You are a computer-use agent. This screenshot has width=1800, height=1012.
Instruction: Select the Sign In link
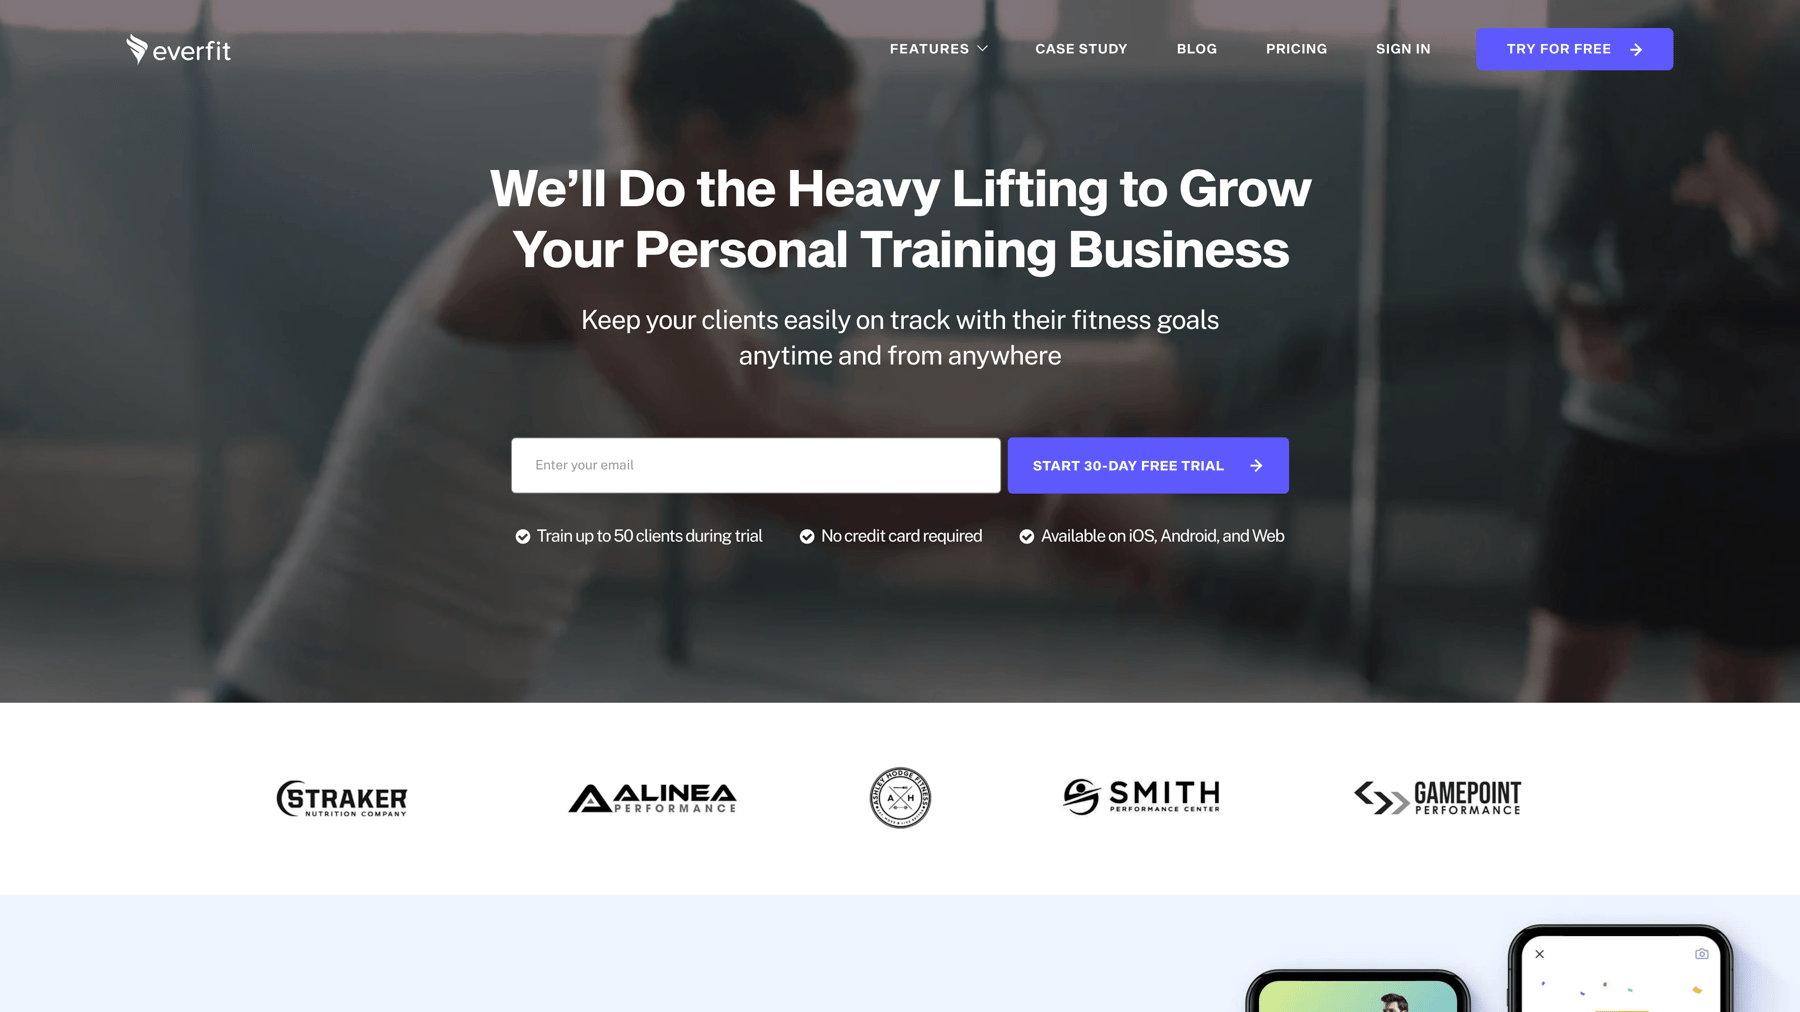click(1403, 49)
